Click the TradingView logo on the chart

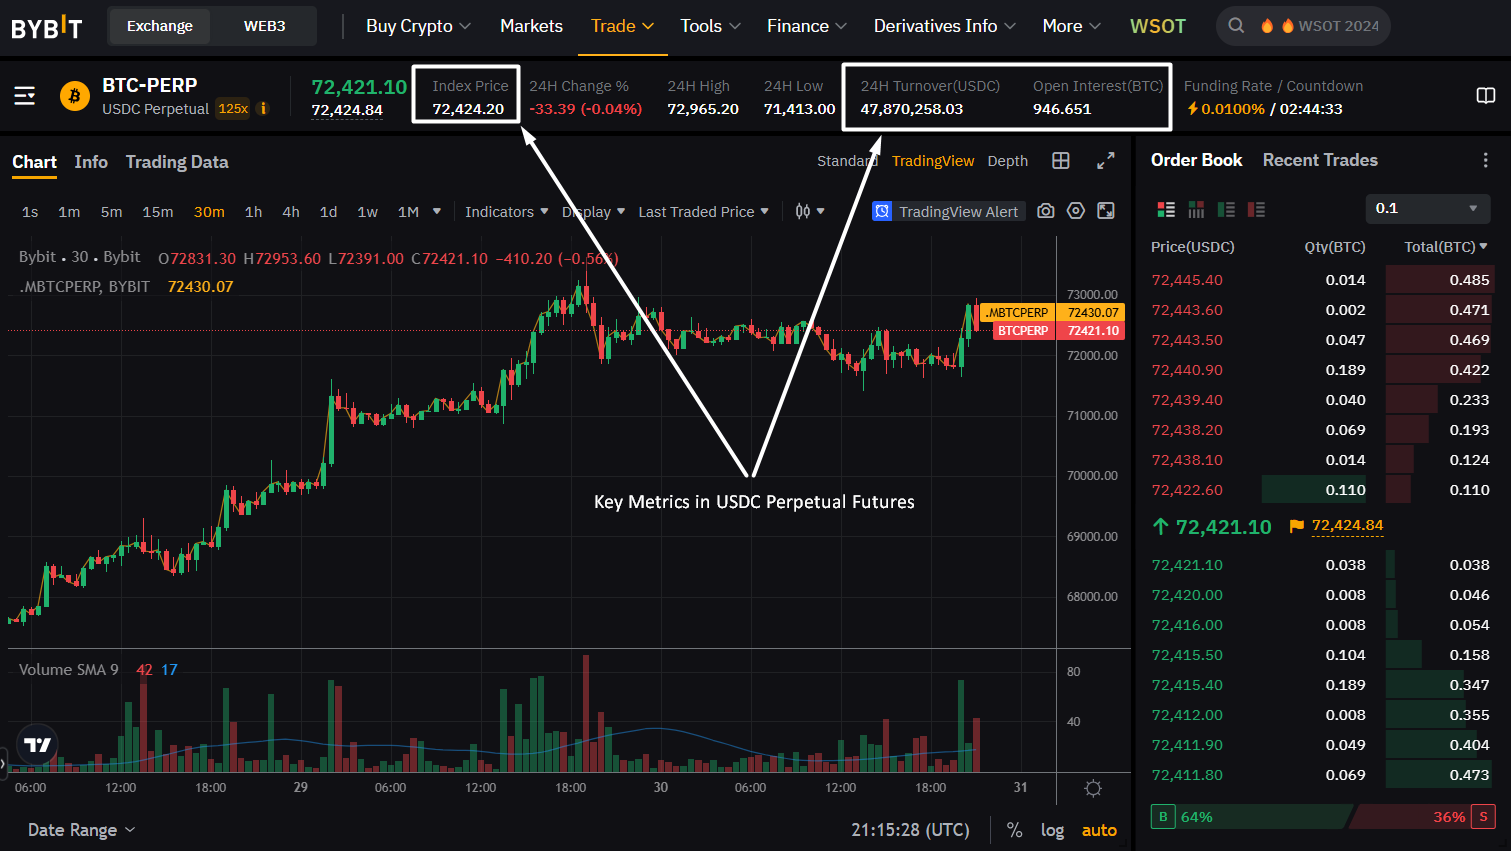point(37,745)
